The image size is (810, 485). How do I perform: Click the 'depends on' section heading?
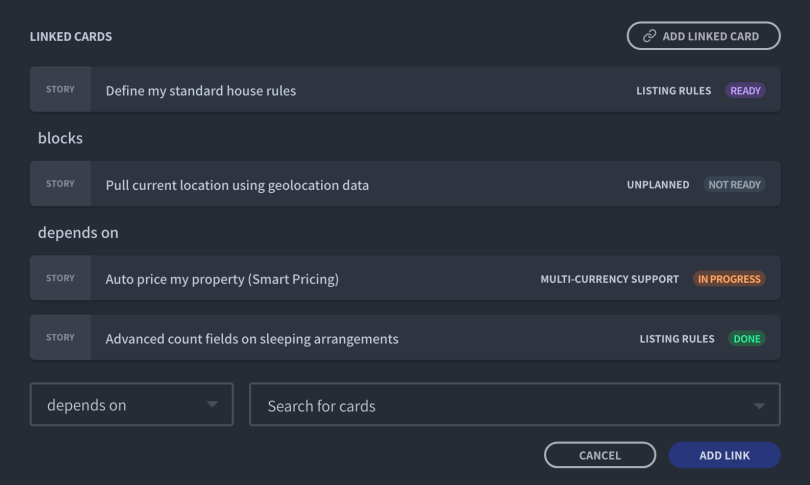[x=78, y=232]
